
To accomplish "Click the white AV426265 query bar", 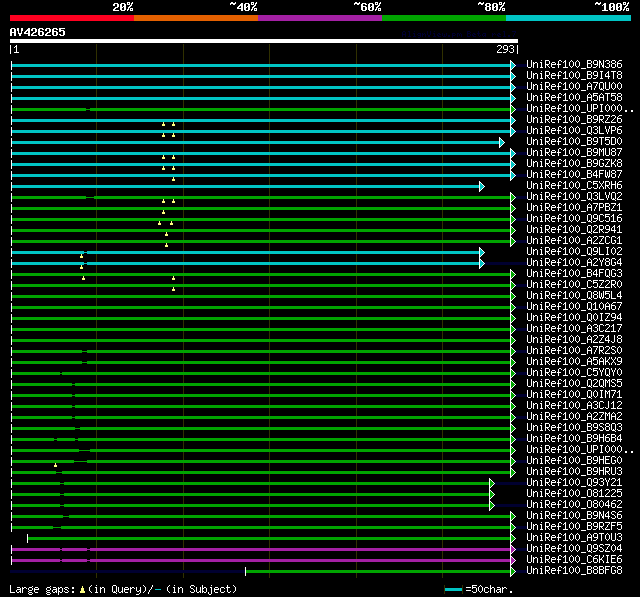I will click(x=264, y=41).
